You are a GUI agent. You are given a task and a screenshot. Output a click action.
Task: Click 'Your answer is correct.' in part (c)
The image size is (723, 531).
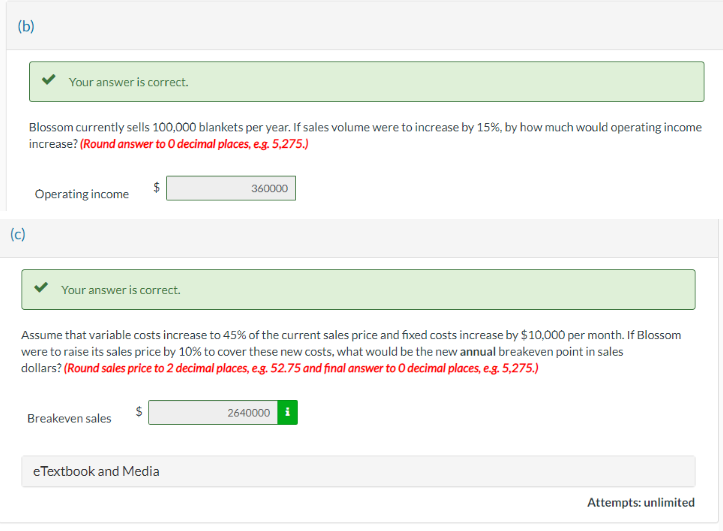coord(120,290)
